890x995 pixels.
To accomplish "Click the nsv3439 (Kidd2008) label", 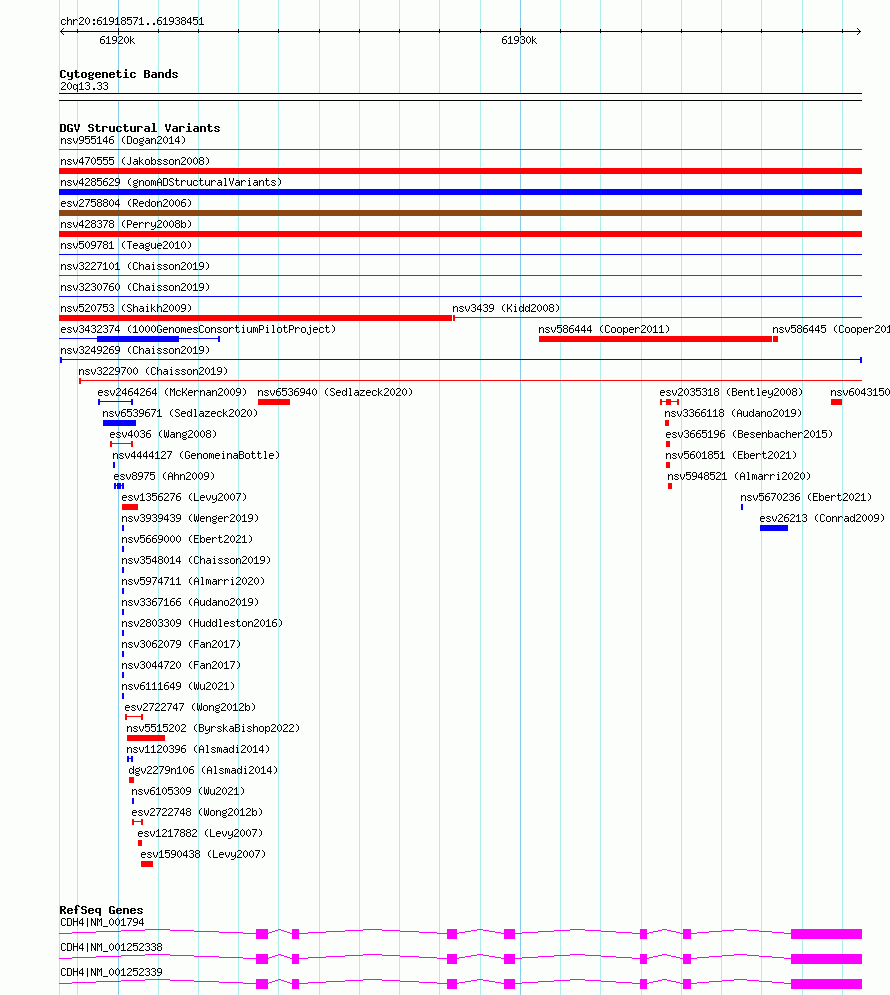I will (x=506, y=308).
